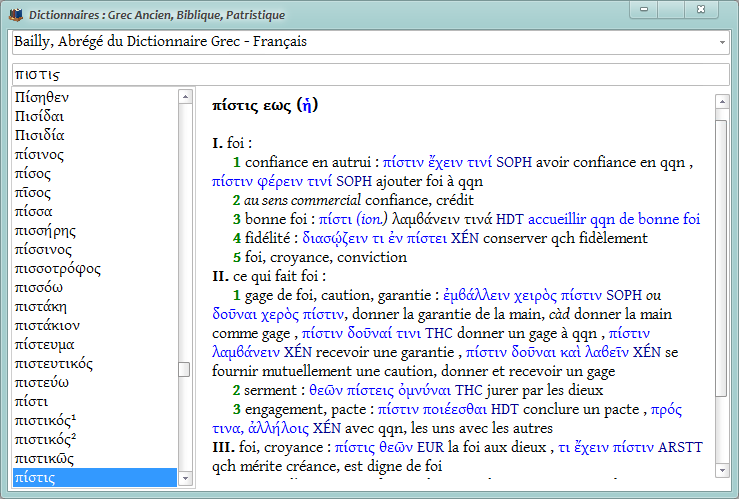Click the phrase πίστιν δοῦναι καὶ λαβεῖν
Screen dimensions: 739x499
547,352
